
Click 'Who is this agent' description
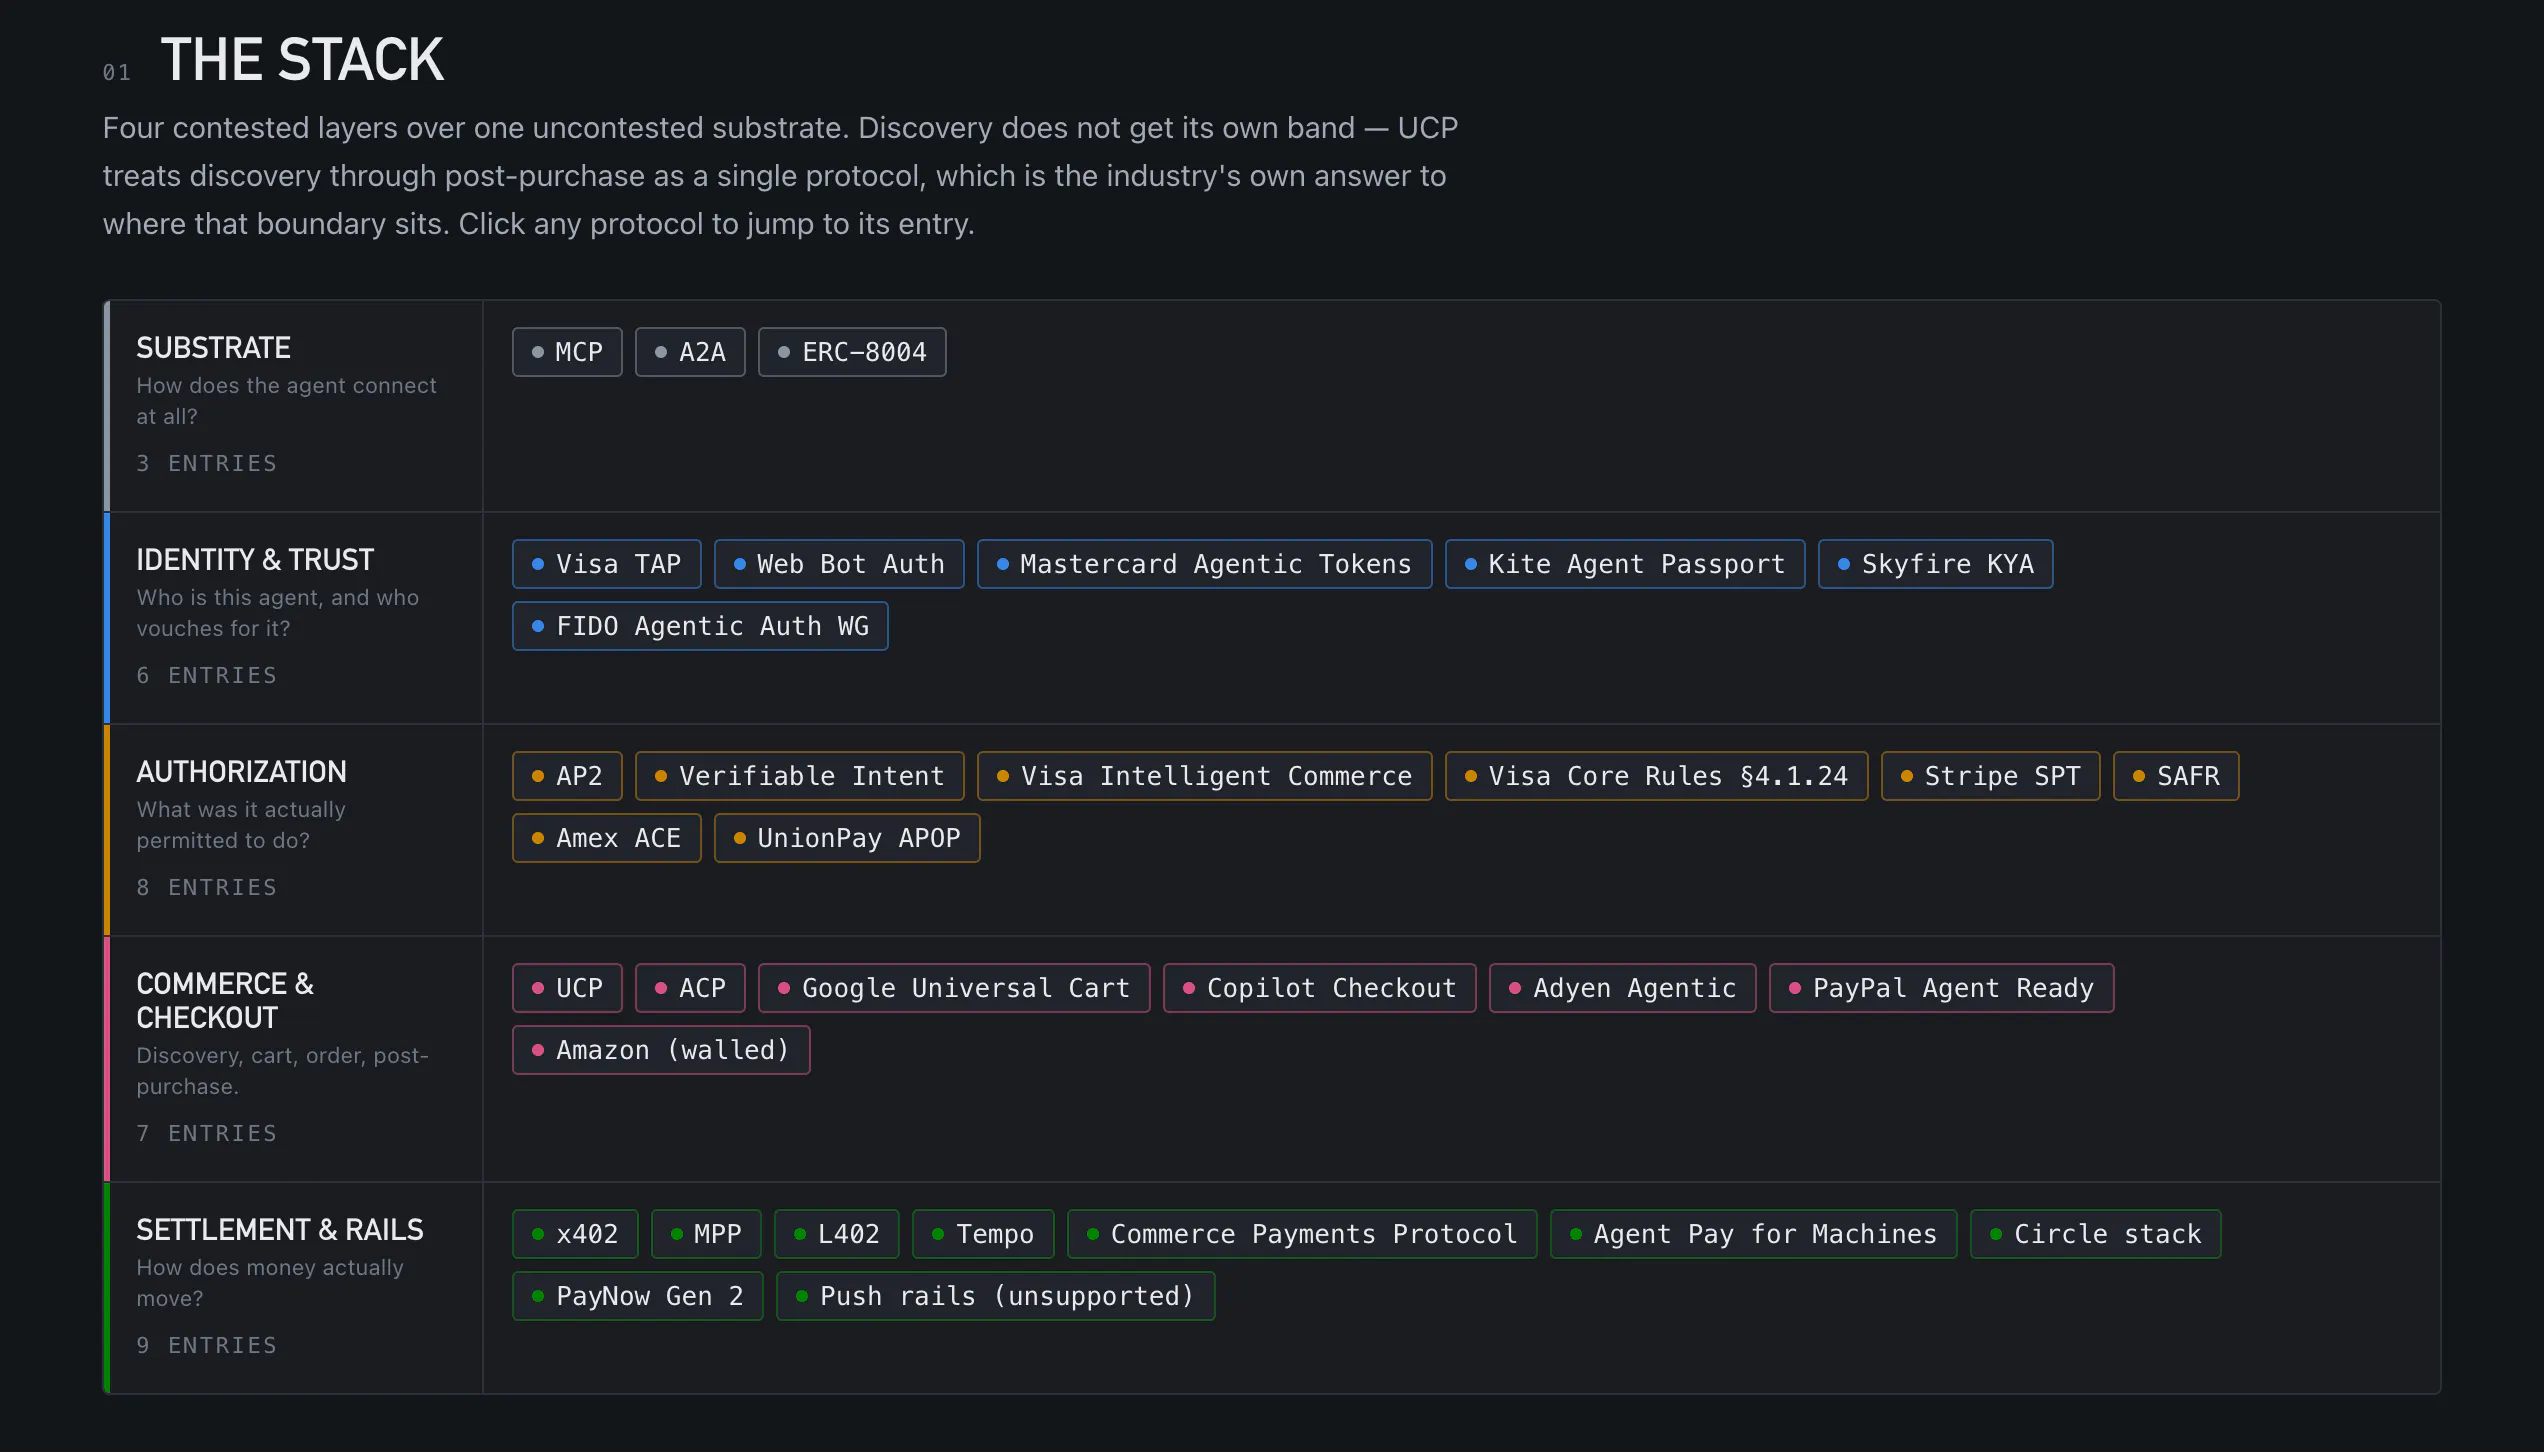[277, 613]
